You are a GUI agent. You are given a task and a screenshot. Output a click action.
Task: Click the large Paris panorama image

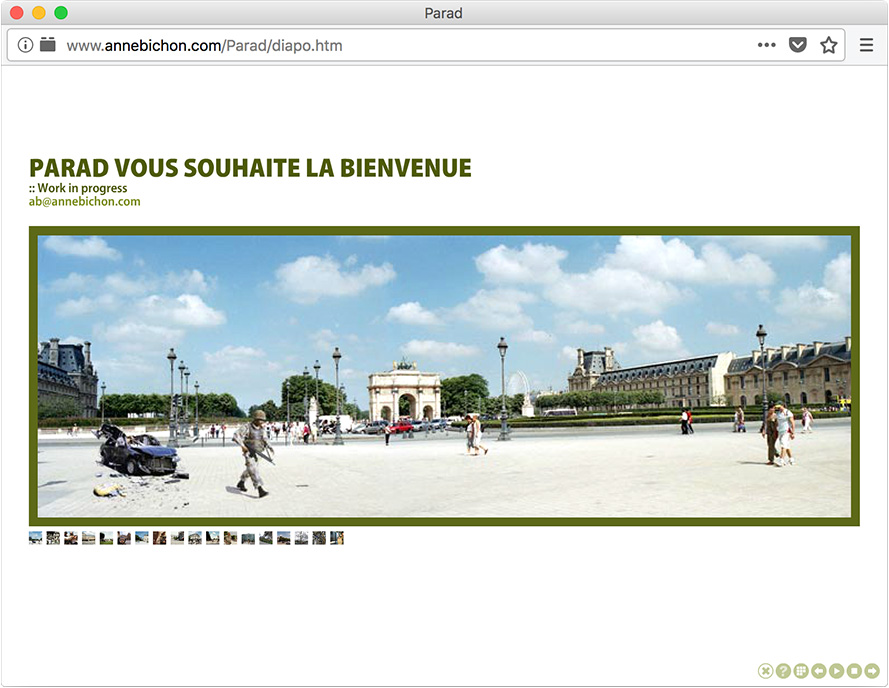[444, 376]
